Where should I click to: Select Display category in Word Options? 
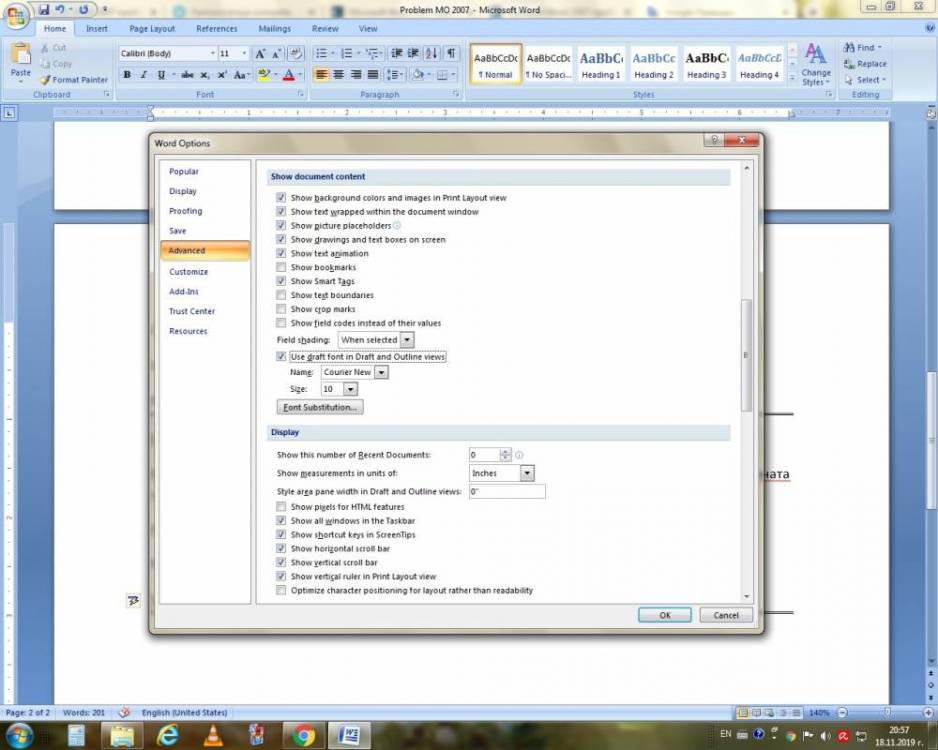pos(182,191)
